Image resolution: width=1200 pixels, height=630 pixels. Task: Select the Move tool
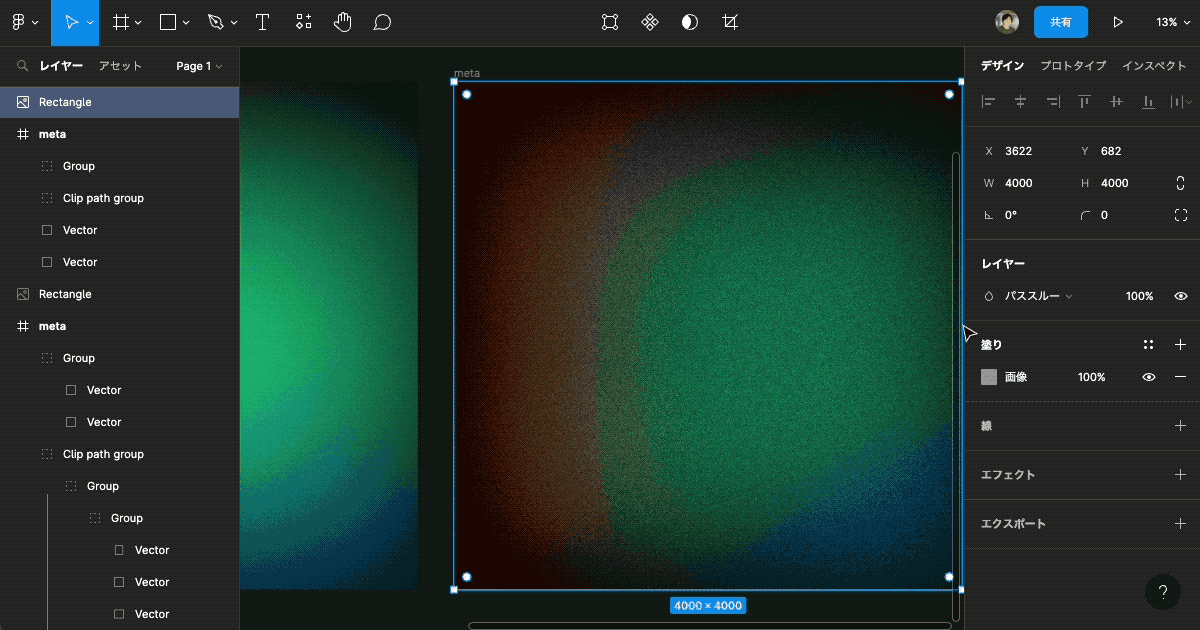tap(70, 22)
